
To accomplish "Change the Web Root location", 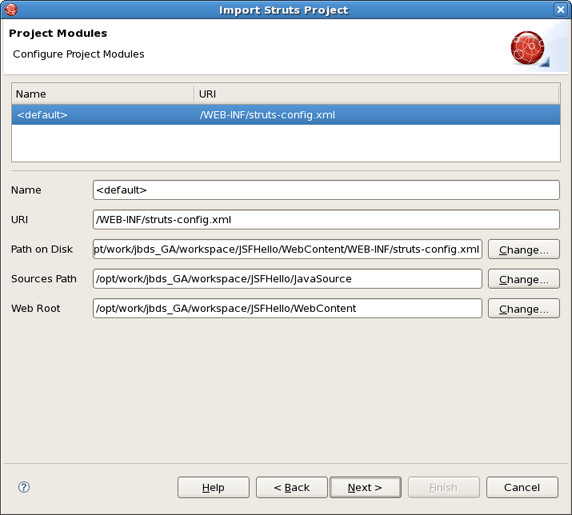I will click(x=524, y=309).
